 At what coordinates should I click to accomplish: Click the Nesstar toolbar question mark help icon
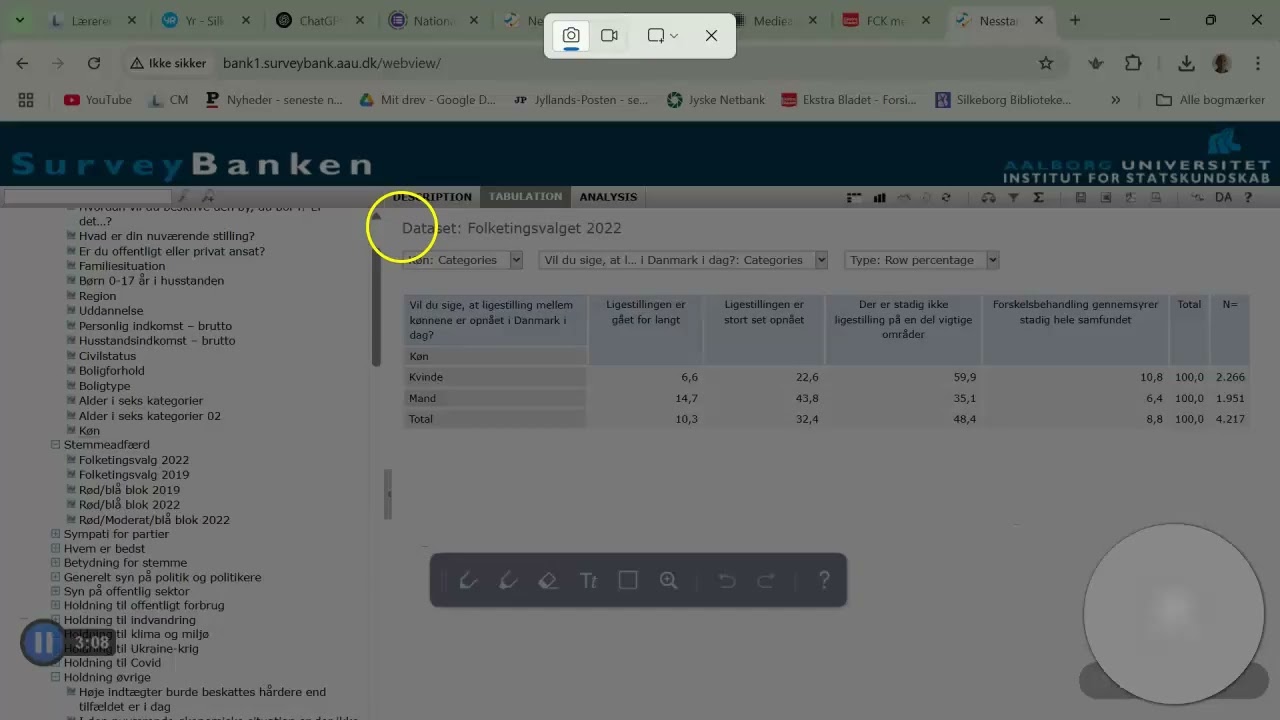tap(1248, 198)
